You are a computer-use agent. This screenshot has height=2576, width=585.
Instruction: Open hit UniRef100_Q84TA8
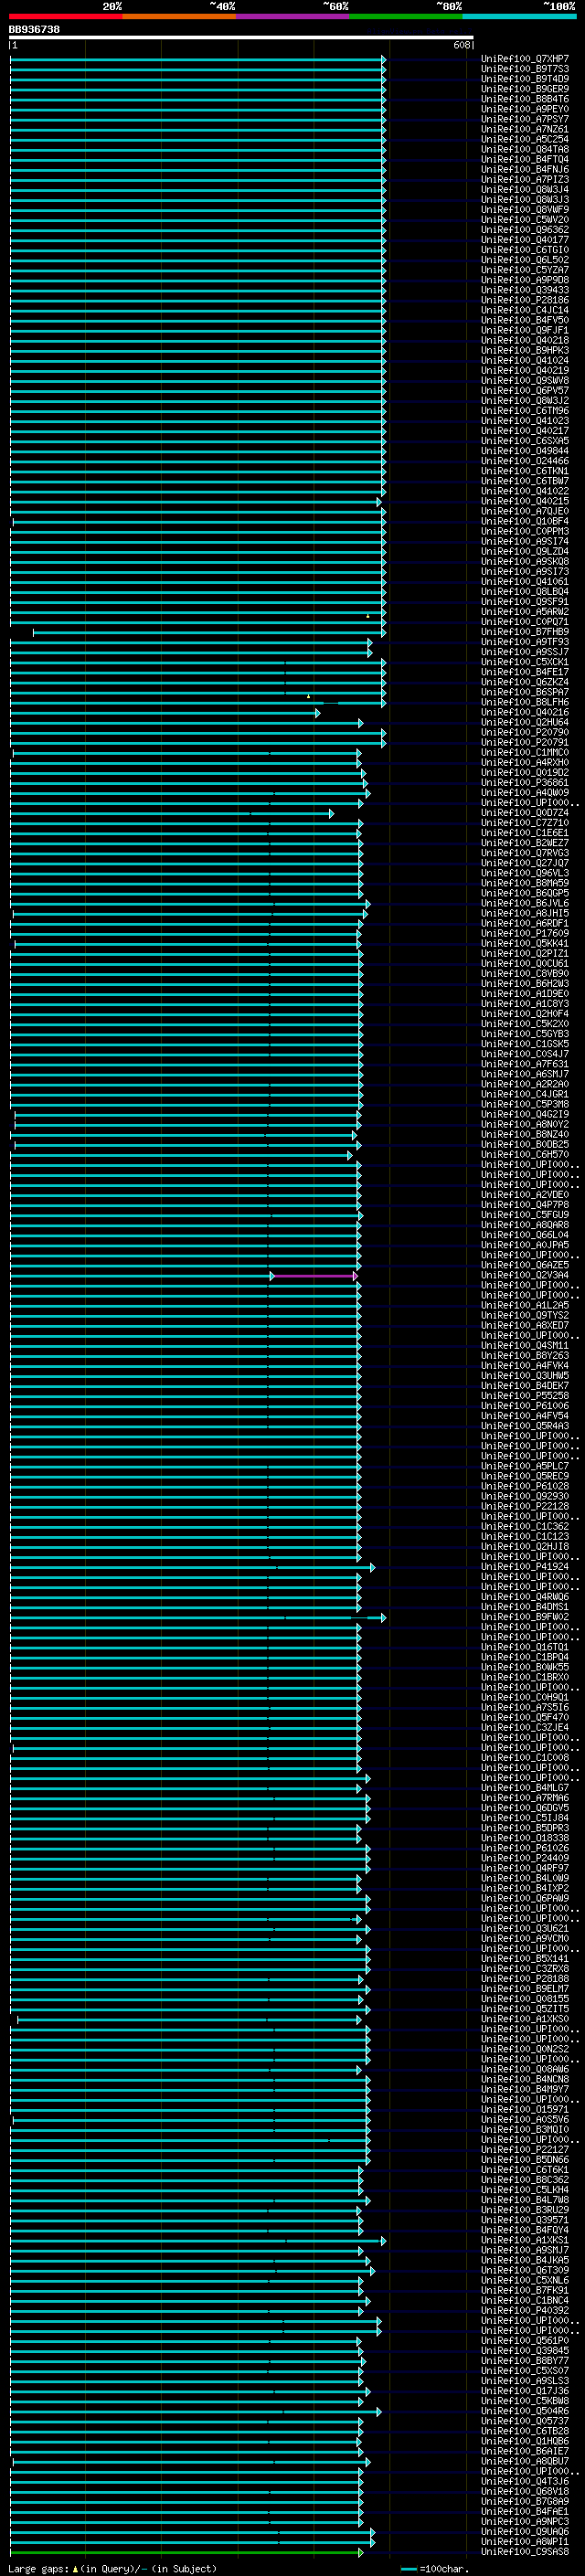(x=524, y=149)
